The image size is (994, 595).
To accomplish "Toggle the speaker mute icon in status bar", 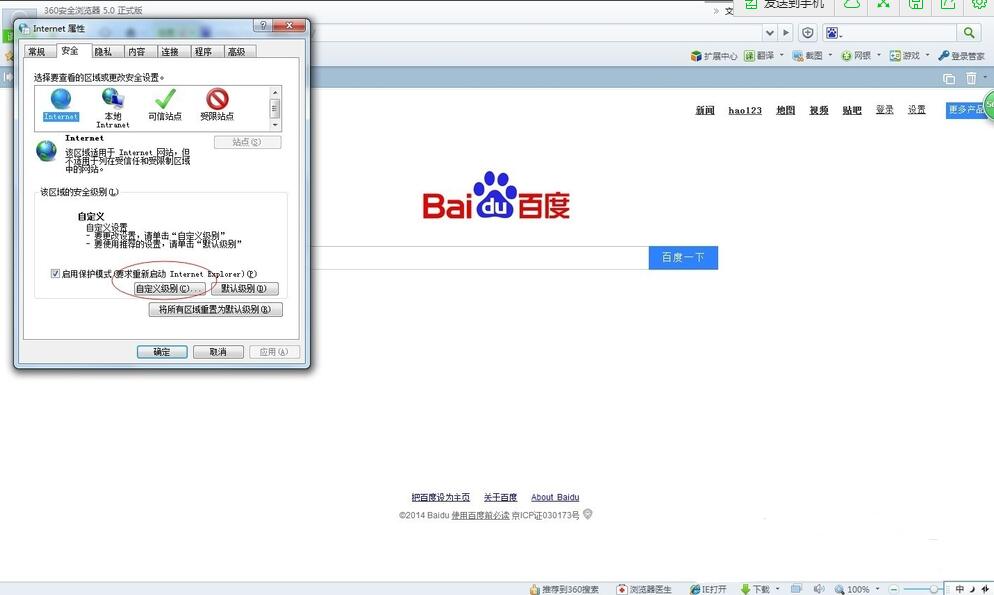I will click(819, 589).
